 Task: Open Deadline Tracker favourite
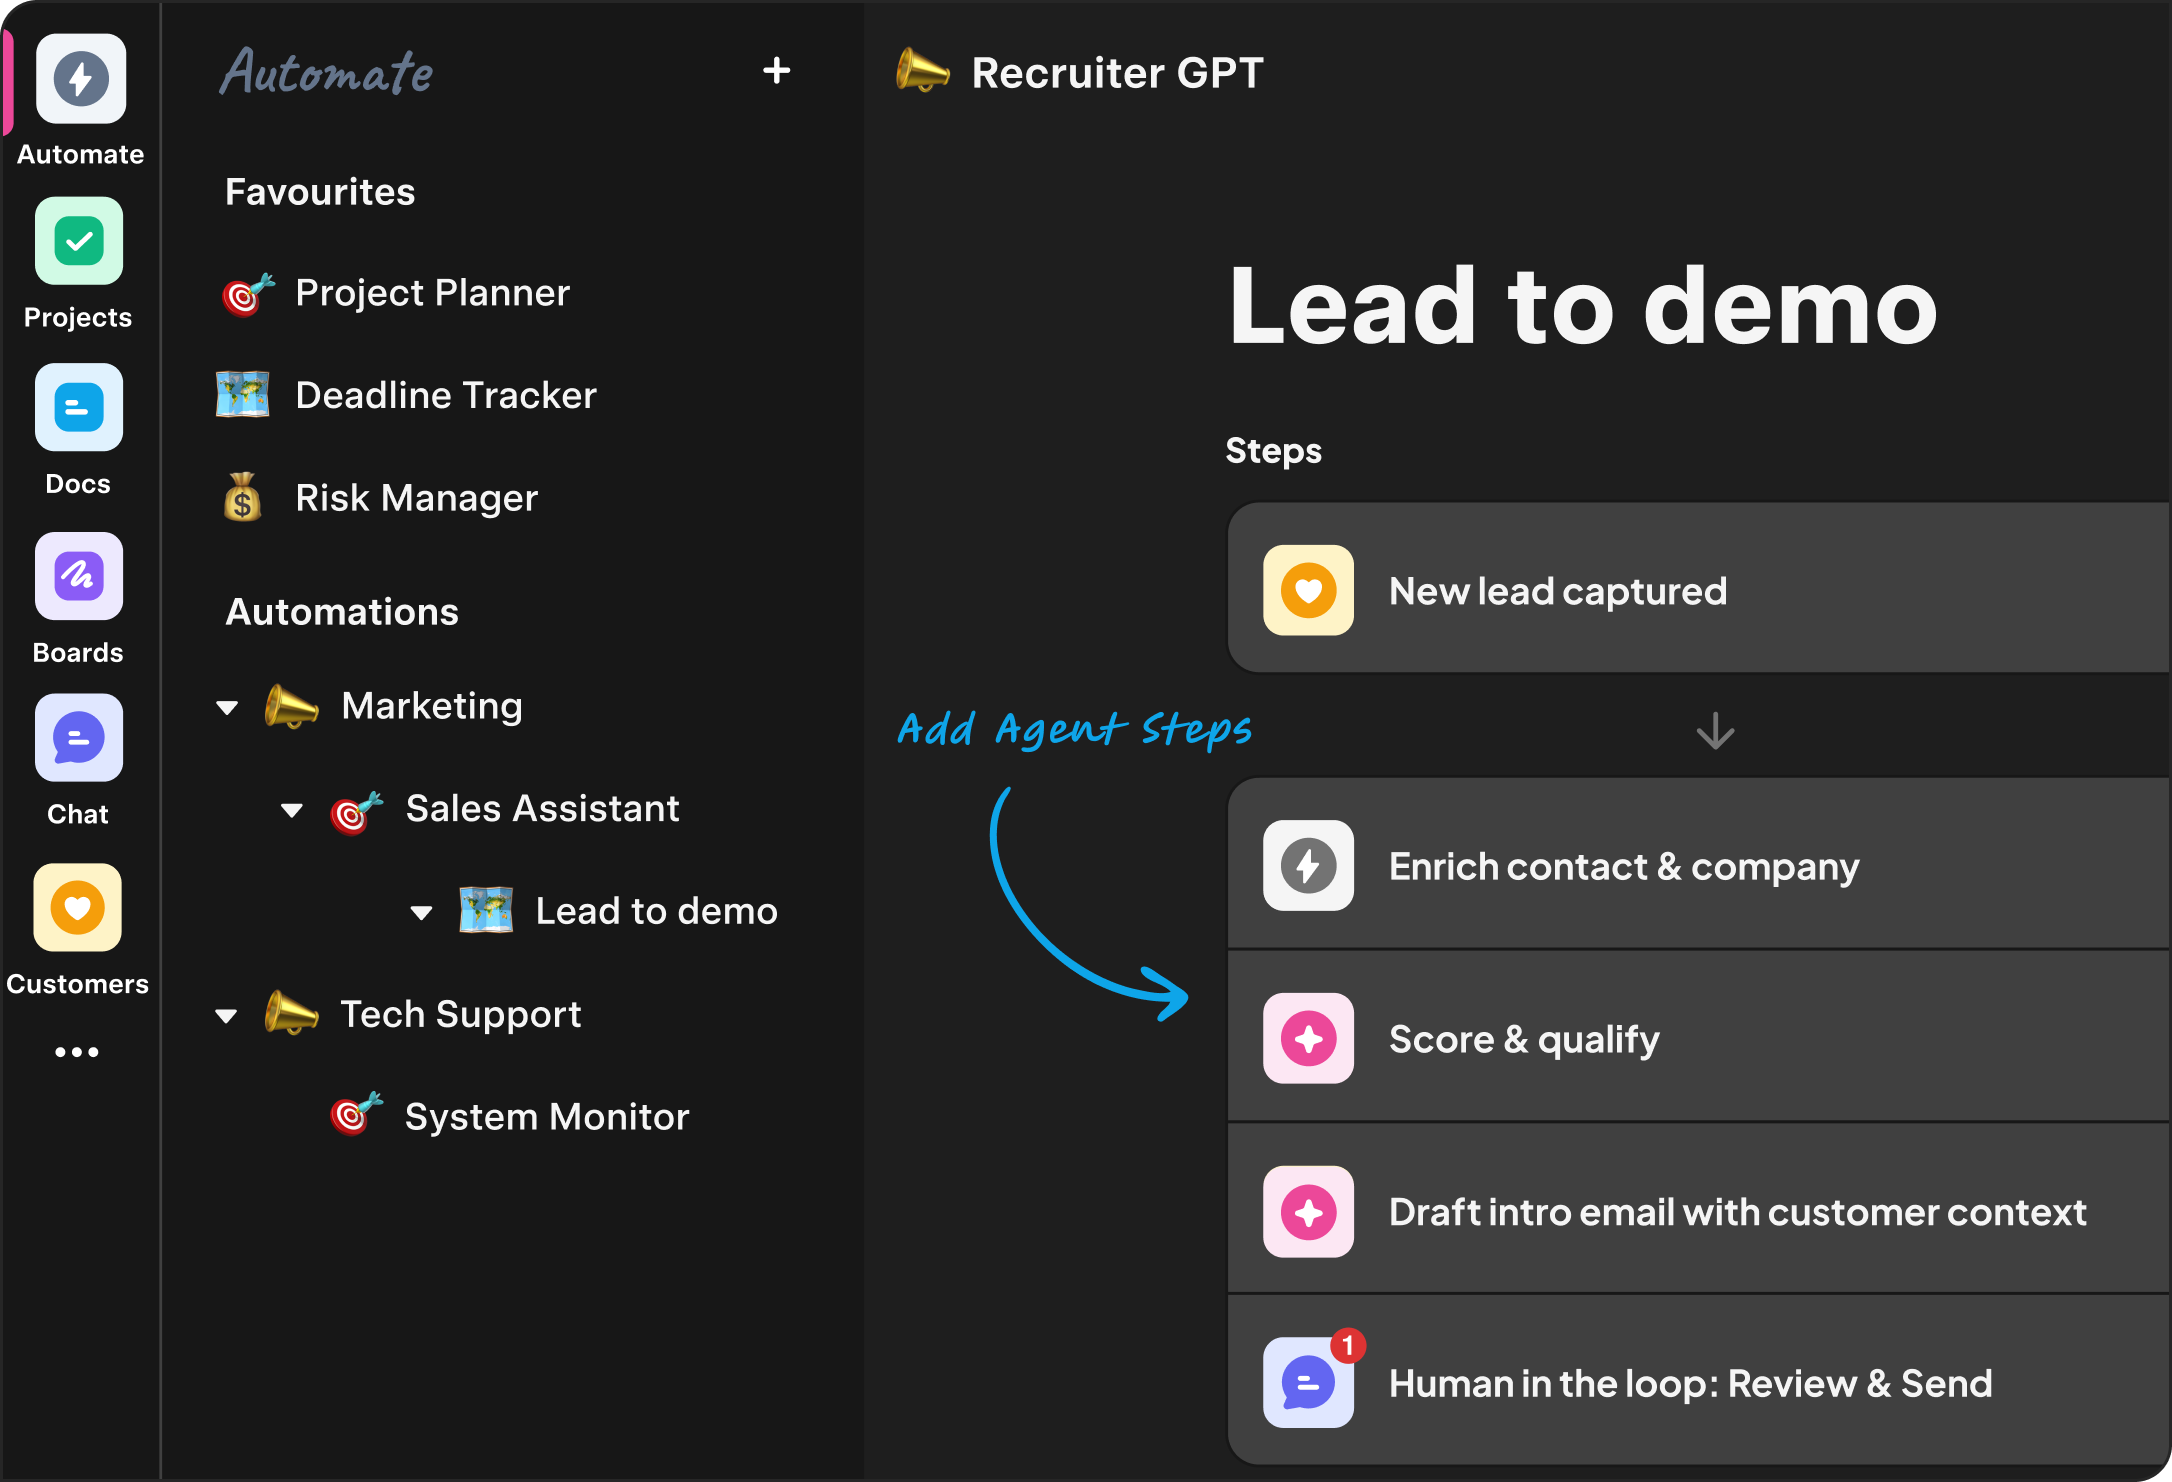445,396
